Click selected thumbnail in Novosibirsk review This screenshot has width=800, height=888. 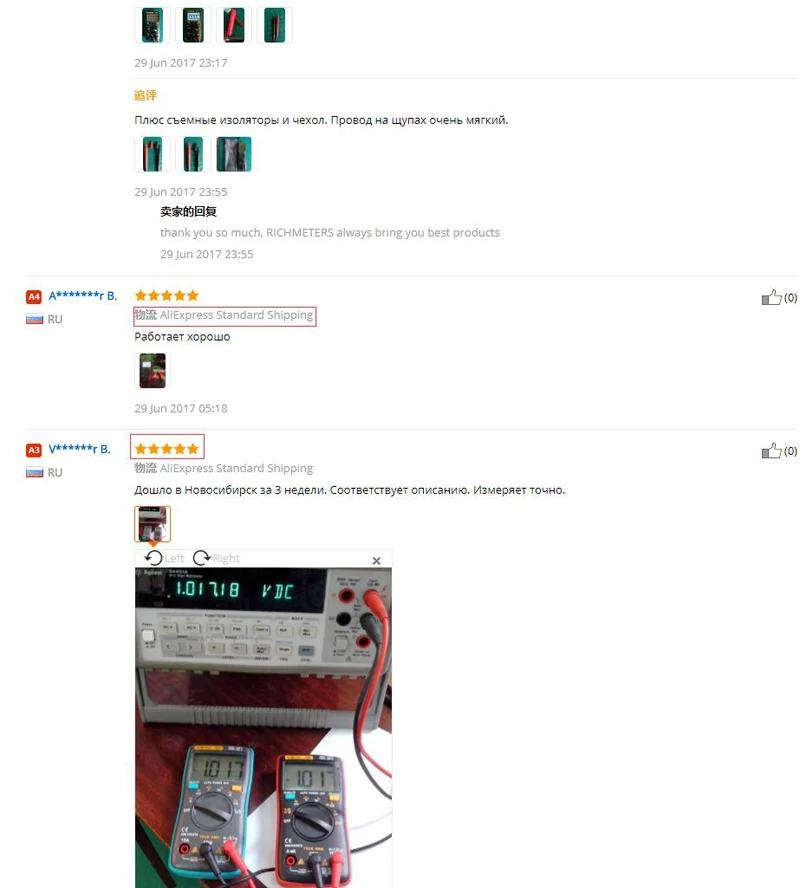point(152,524)
